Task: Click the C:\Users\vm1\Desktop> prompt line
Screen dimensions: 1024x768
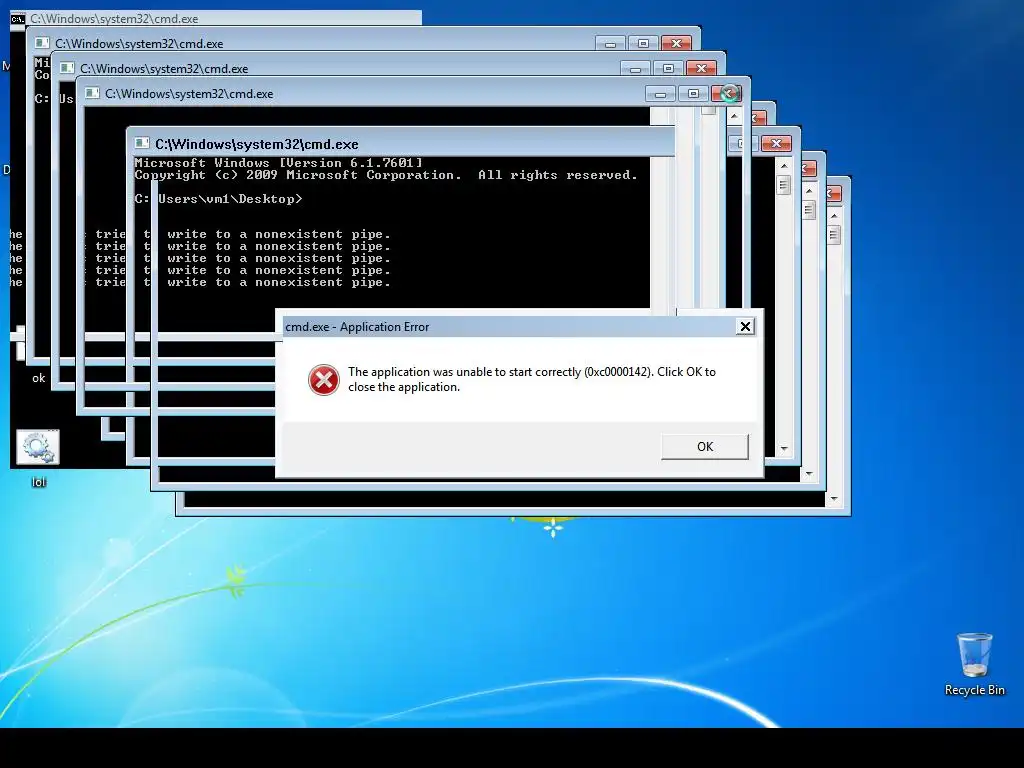Action: [219, 199]
